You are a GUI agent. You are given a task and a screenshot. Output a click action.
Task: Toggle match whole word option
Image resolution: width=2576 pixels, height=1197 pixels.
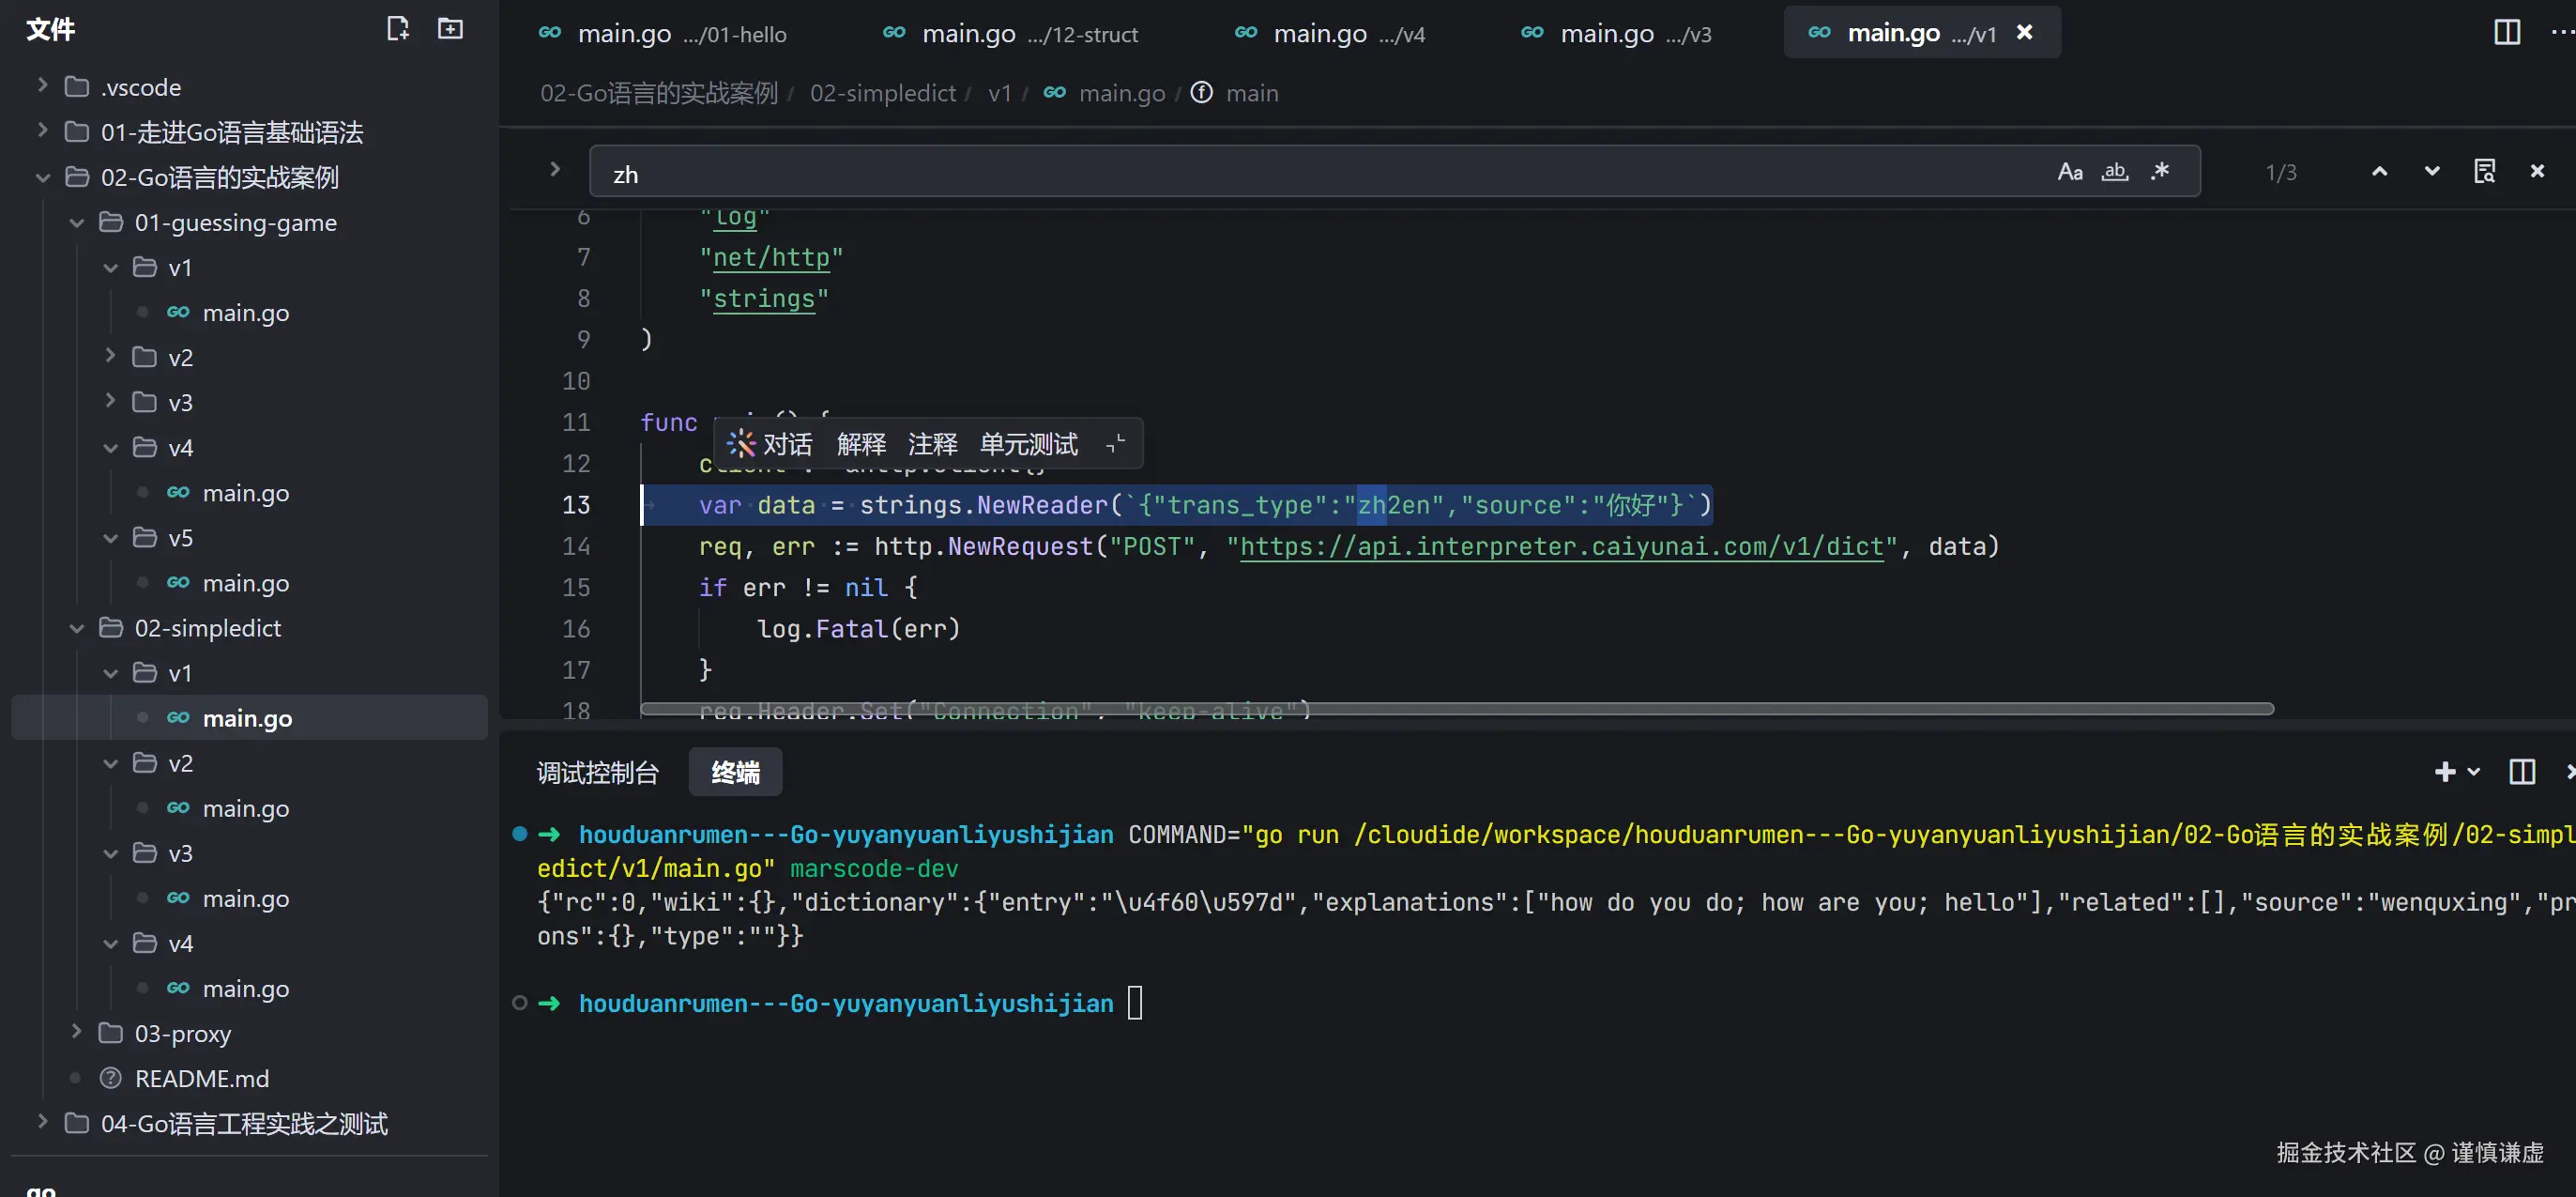pyautogui.click(x=2114, y=172)
